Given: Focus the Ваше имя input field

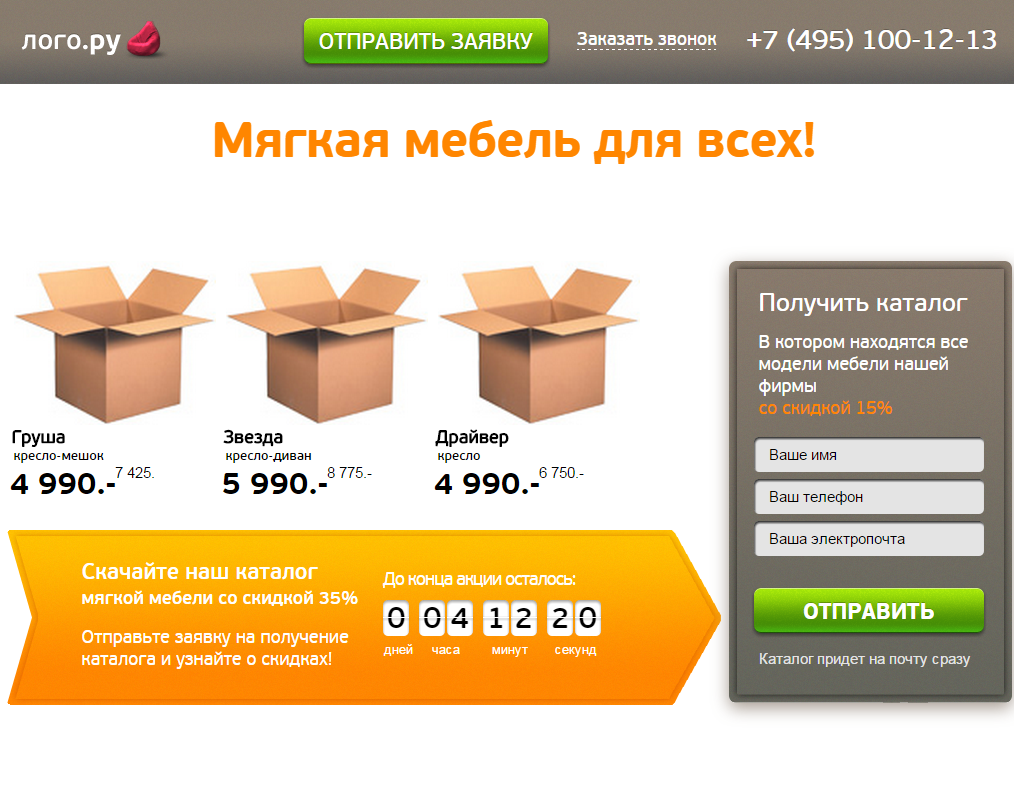Looking at the screenshot, I should coord(869,455).
